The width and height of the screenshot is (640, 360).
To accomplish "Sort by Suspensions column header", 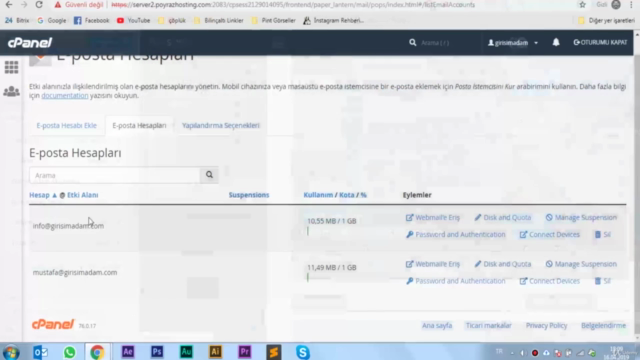I will (249, 195).
